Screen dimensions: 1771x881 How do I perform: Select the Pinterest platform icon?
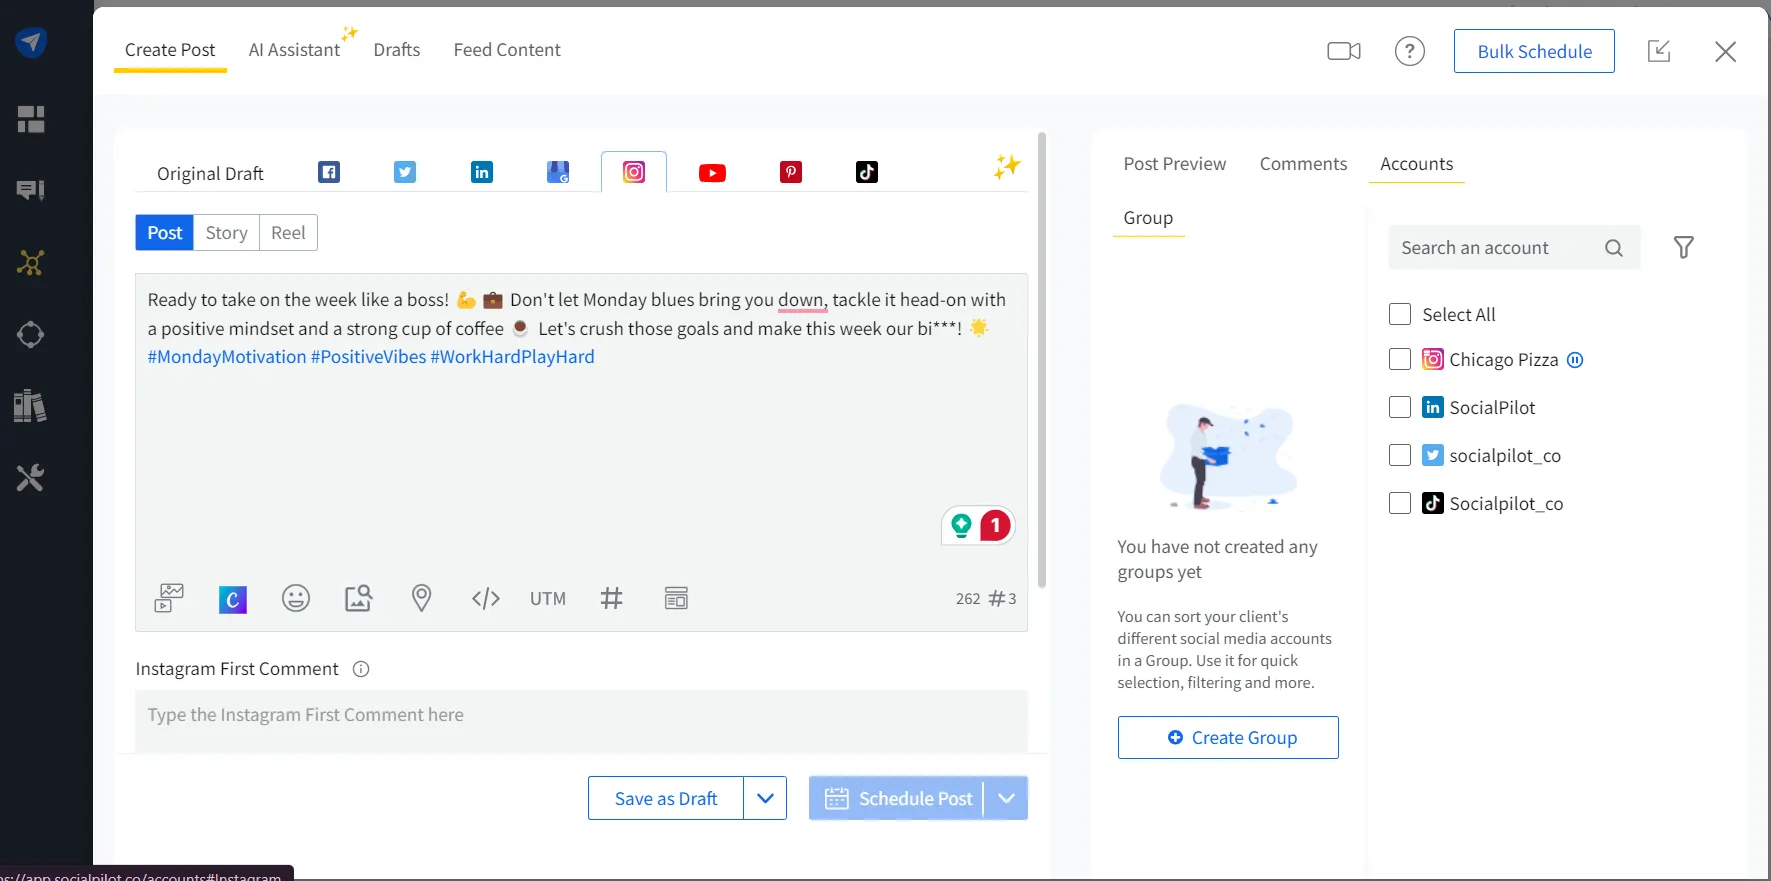coord(790,172)
